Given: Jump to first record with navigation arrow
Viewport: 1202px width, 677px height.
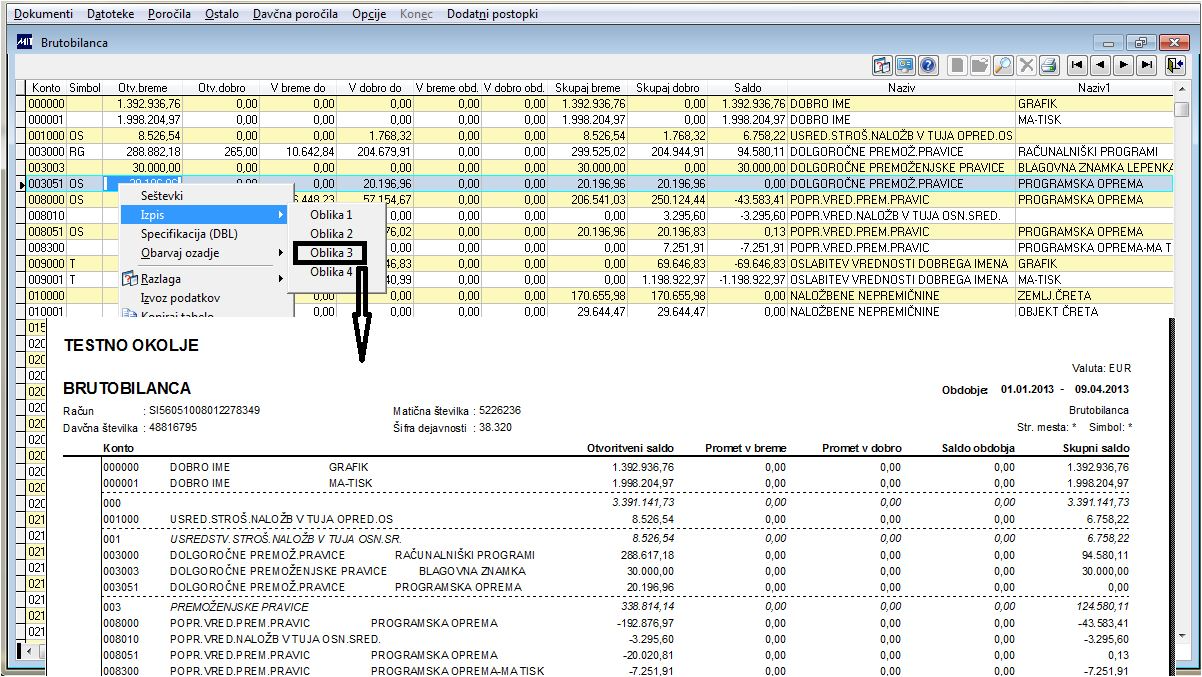Looking at the screenshot, I should pyautogui.click(x=1077, y=65).
